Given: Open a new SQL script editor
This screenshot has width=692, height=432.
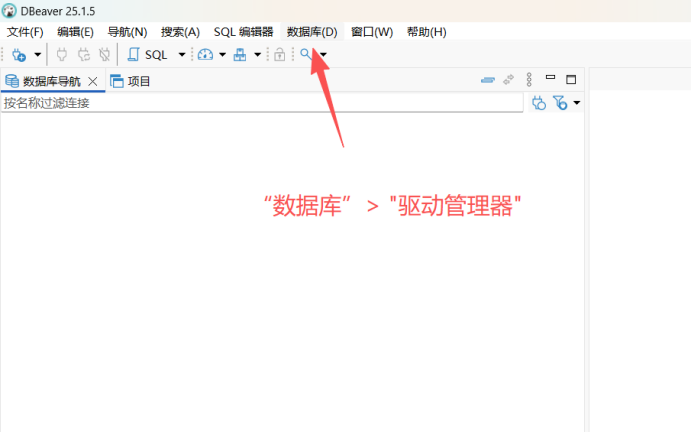Looking at the screenshot, I should point(147,55).
